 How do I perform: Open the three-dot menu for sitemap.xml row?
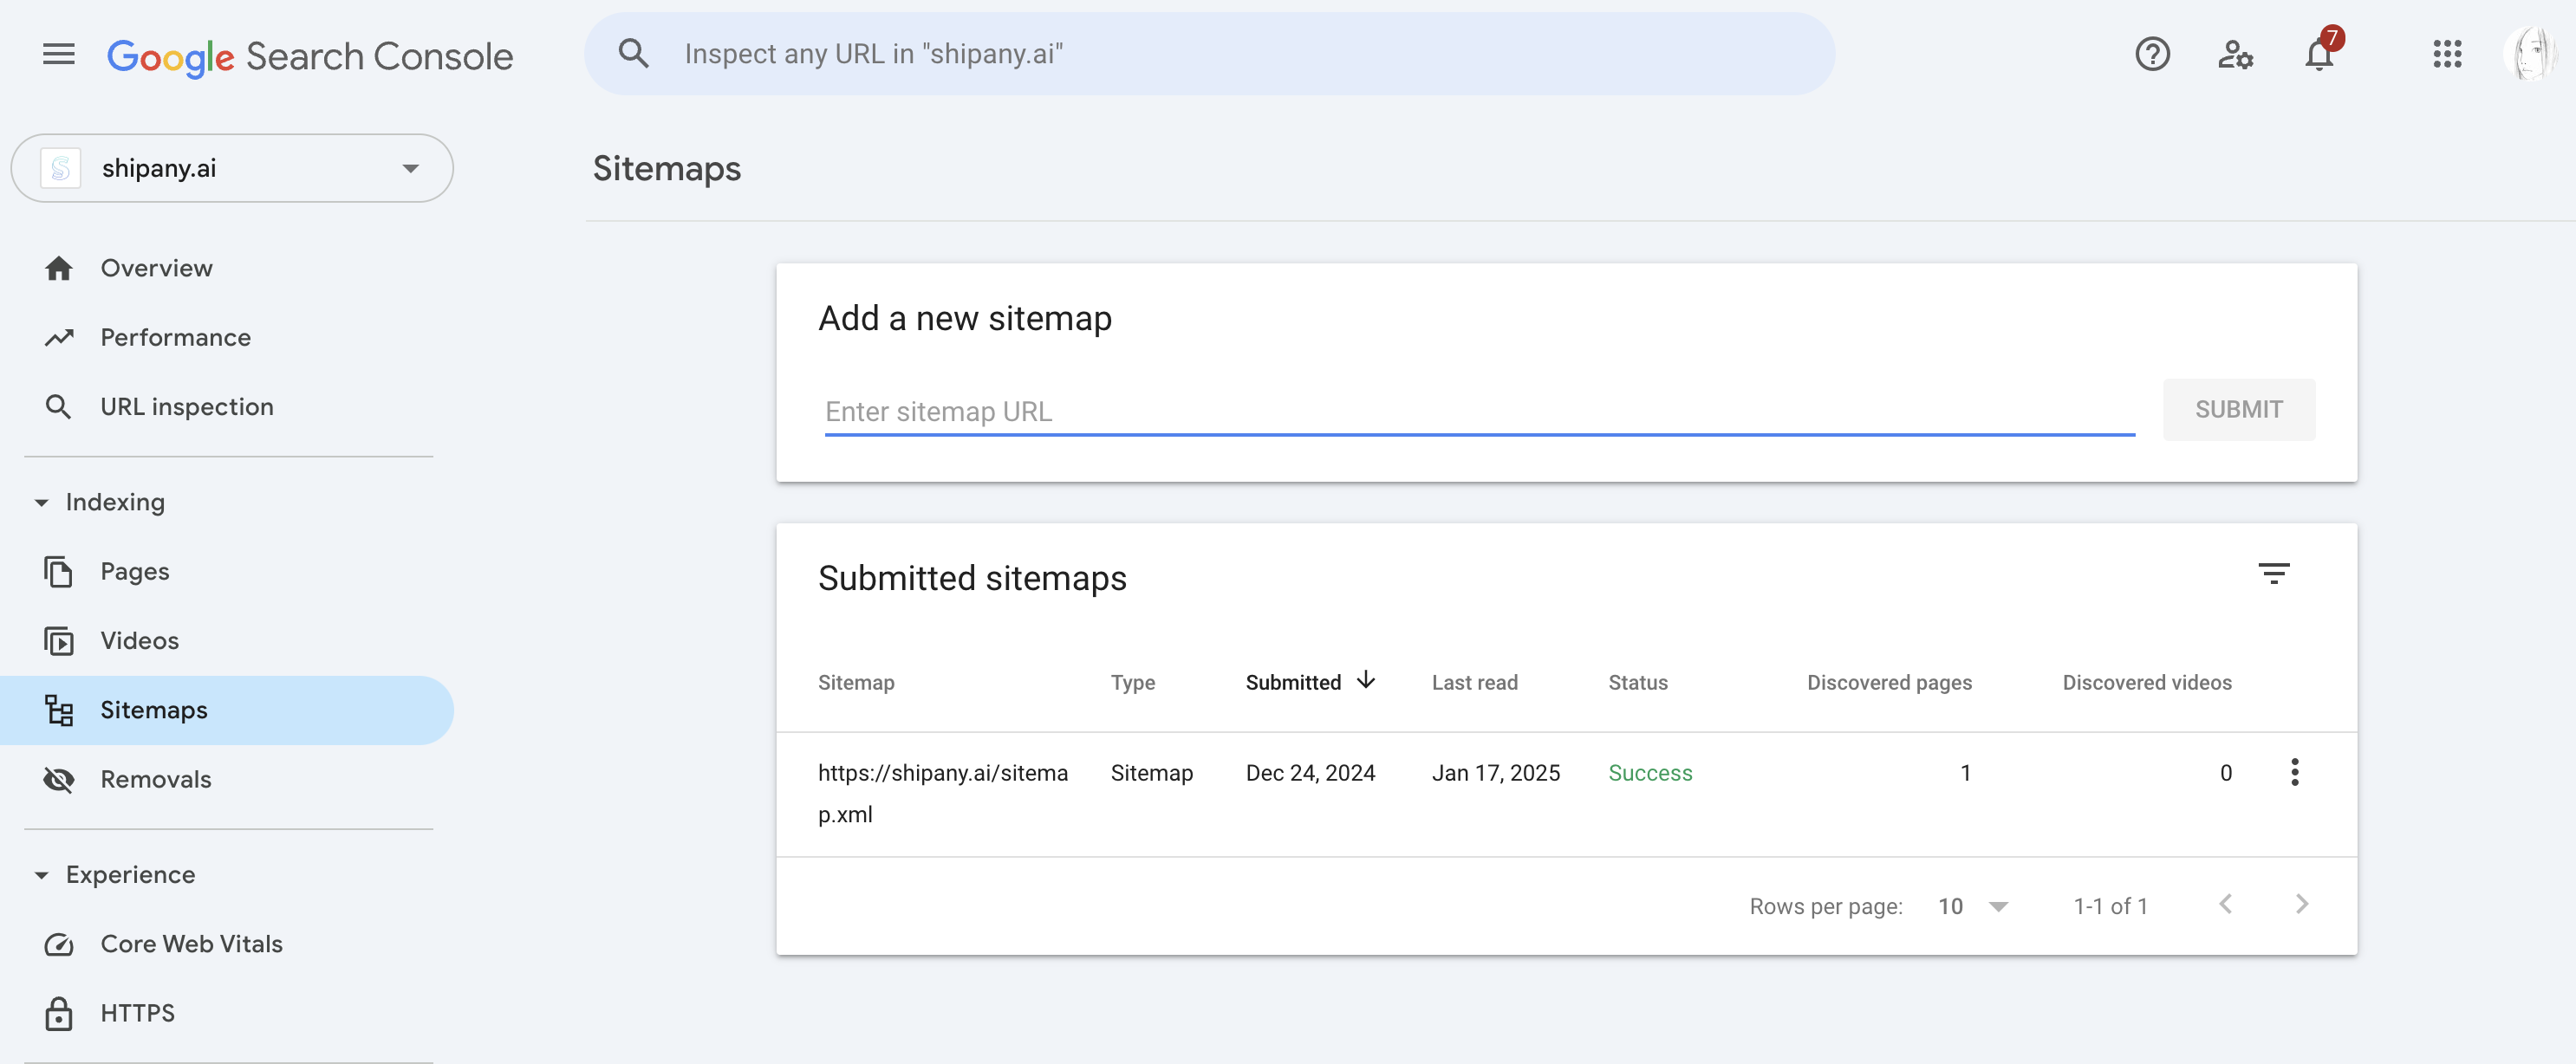click(x=2294, y=772)
